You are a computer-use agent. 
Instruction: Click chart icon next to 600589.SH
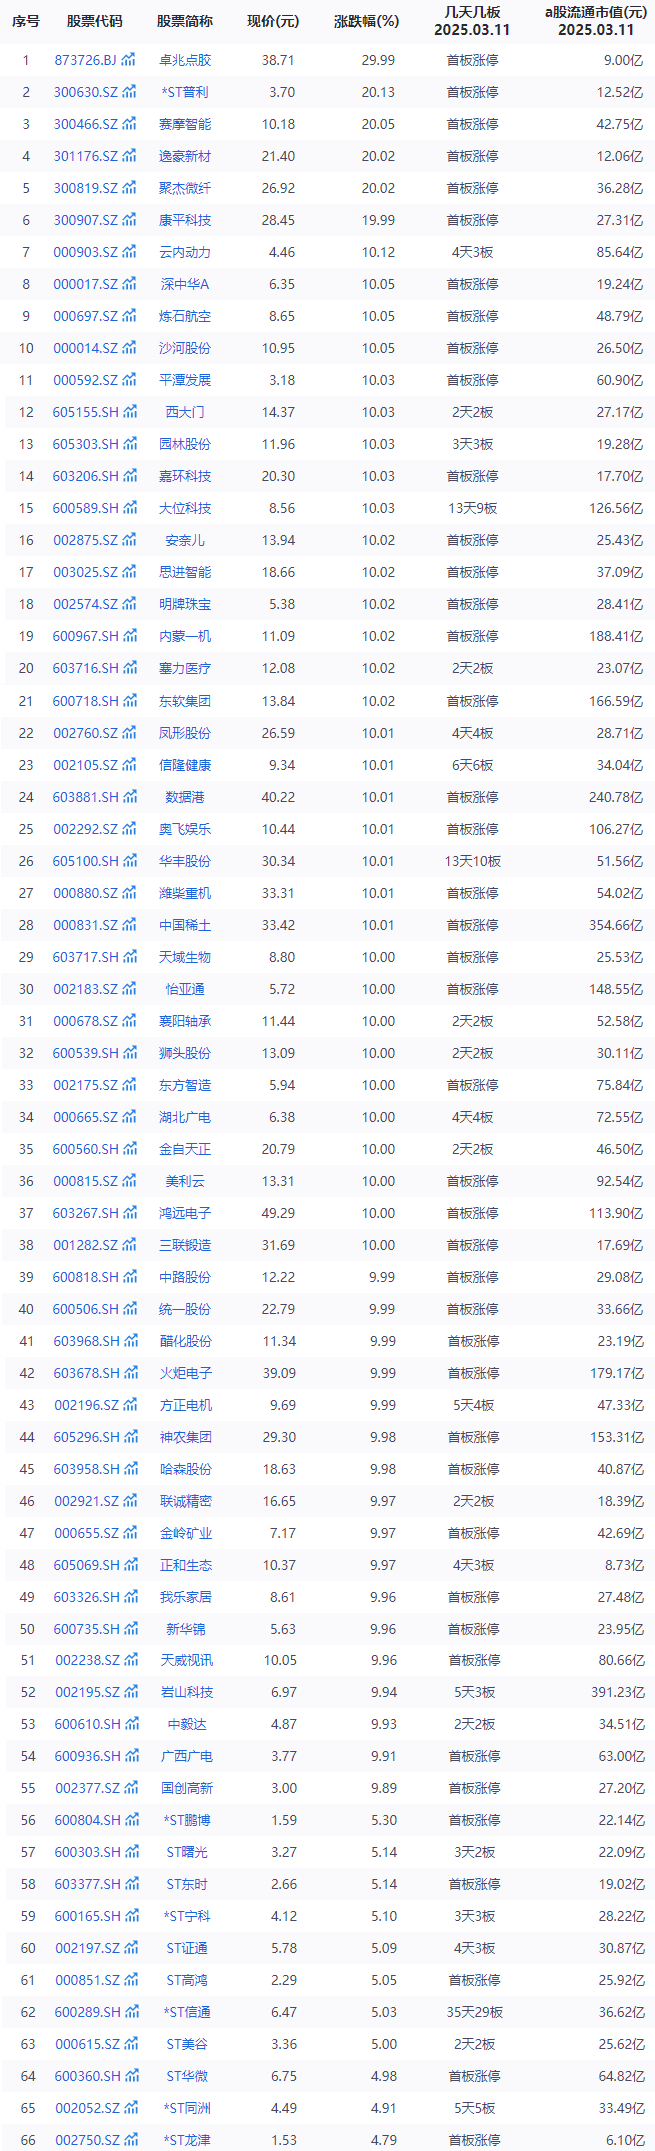click(129, 508)
